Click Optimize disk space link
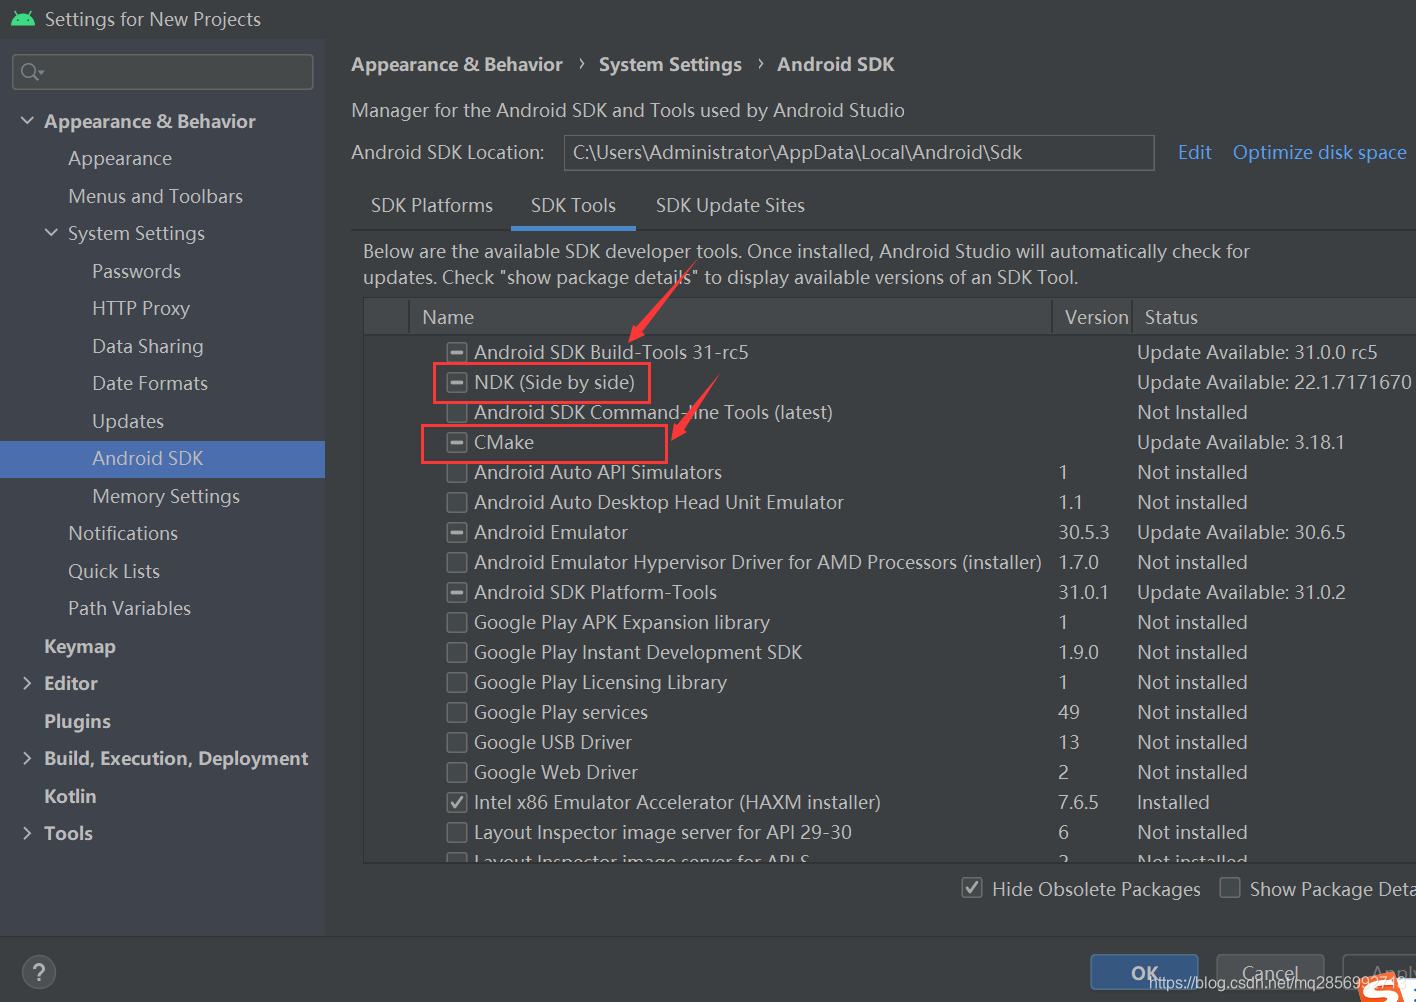Viewport: 1416px width, 1002px height. pos(1319,152)
